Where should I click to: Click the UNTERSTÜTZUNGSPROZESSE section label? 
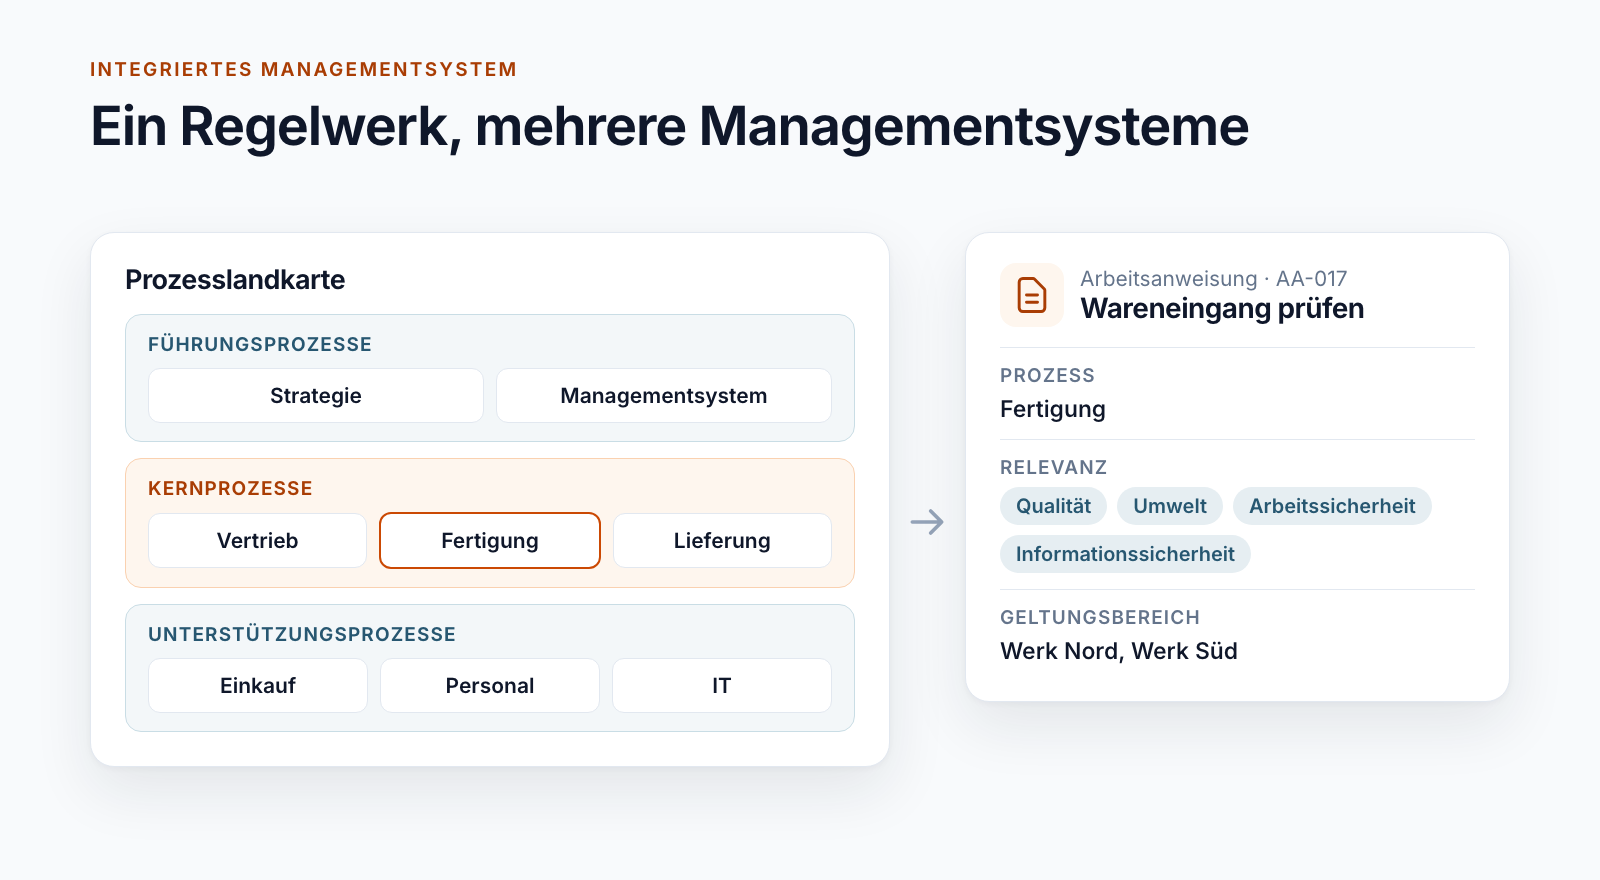pyautogui.click(x=302, y=634)
